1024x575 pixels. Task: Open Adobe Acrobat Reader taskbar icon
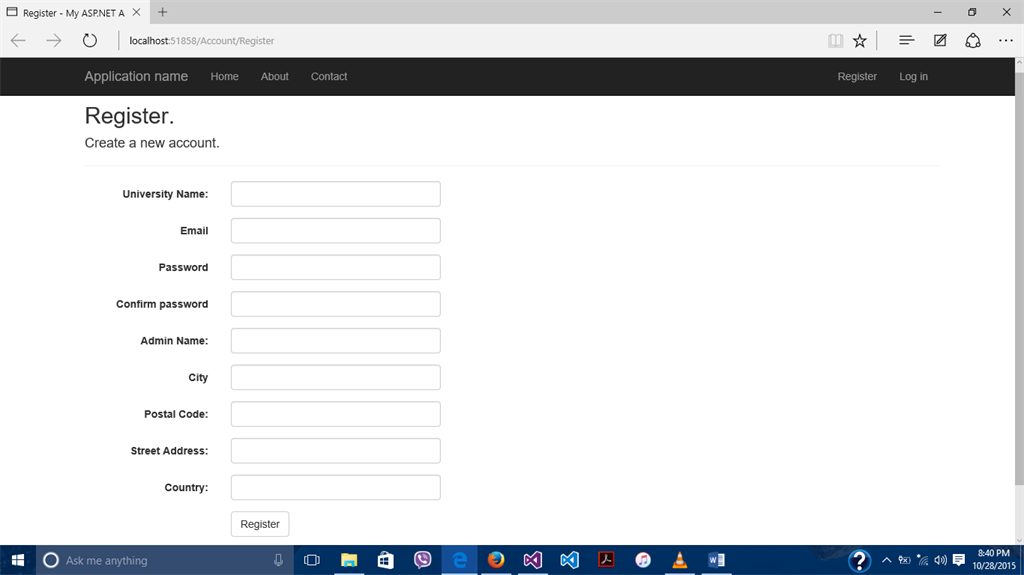[x=606, y=560]
